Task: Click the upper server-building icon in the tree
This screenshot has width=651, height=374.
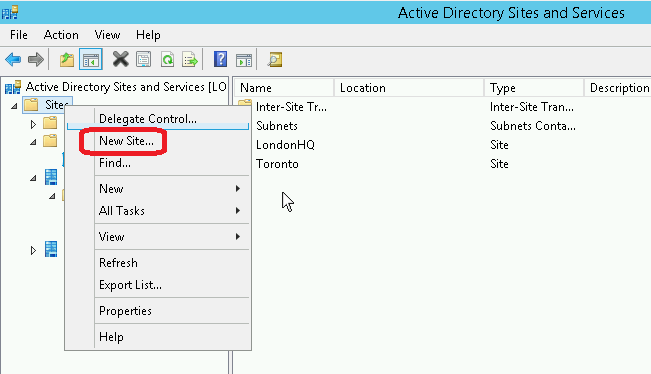Action: 51,177
